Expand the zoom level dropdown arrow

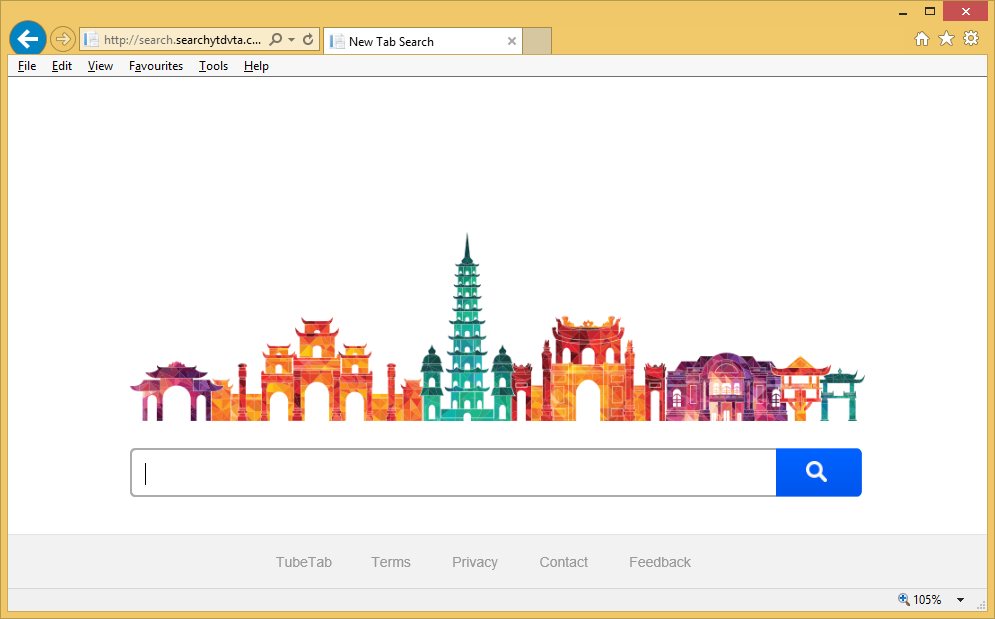pos(960,600)
